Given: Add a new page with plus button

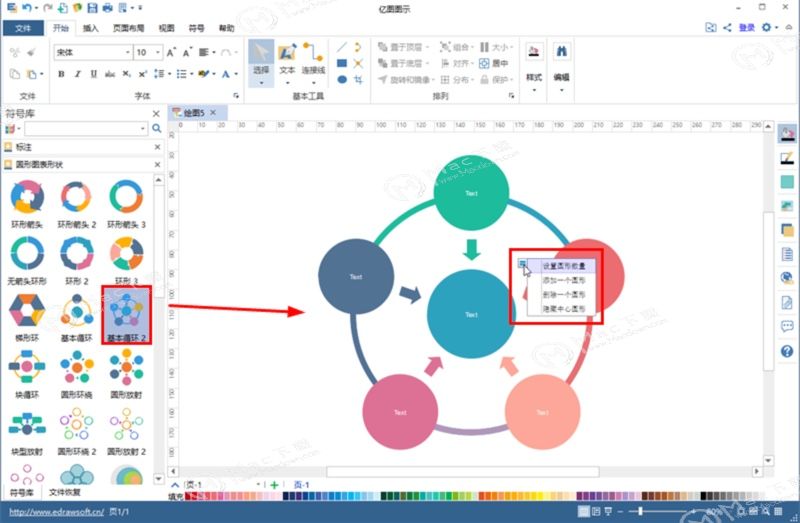Looking at the screenshot, I should click(274, 485).
